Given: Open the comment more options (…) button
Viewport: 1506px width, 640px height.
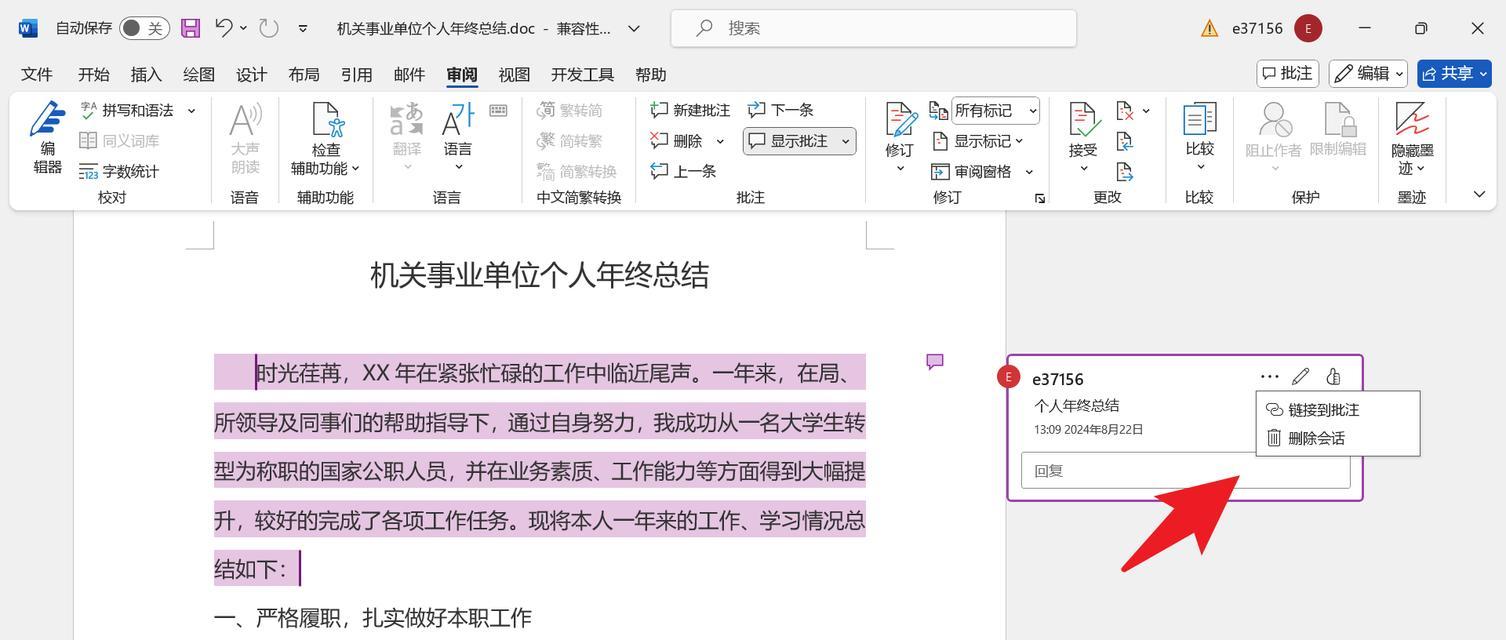Looking at the screenshot, I should tap(1270, 377).
